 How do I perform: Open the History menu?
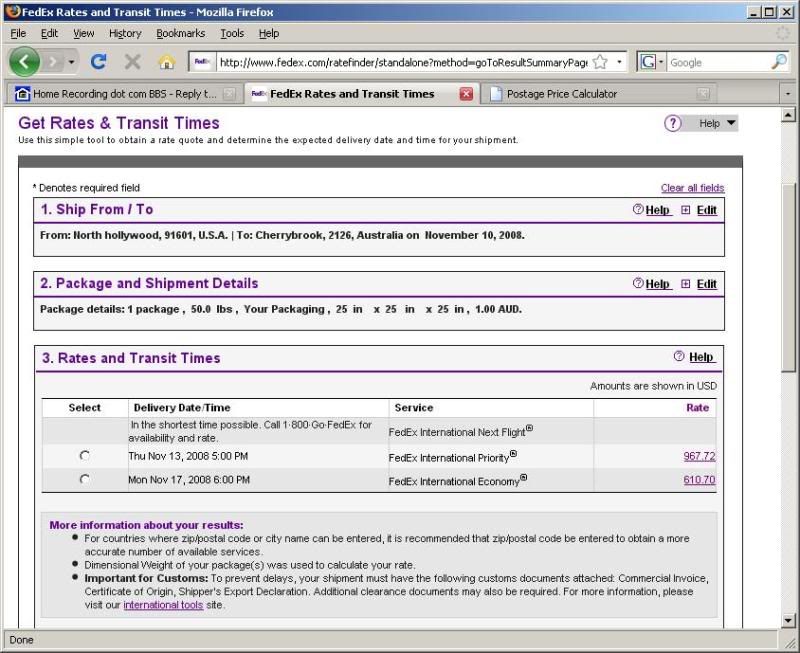(125, 33)
